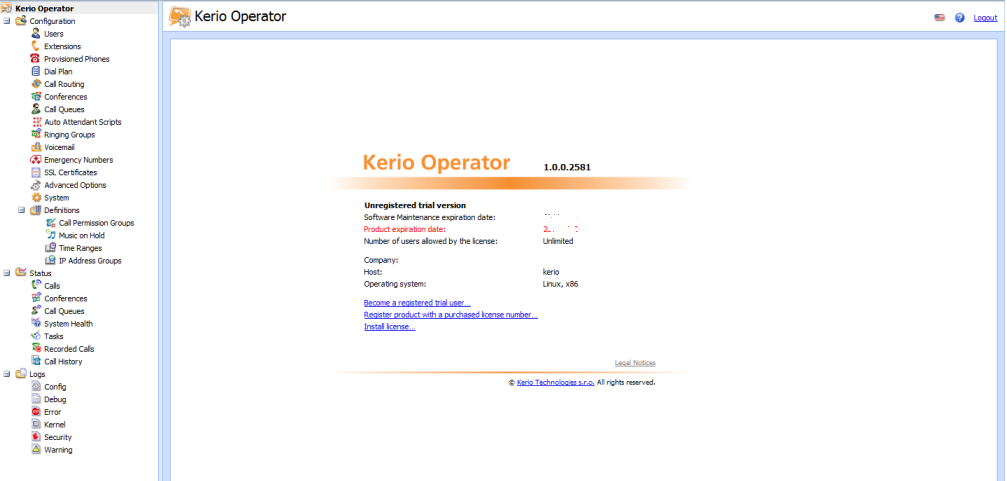This screenshot has width=1007, height=481.
Task: Select the Logs folder label
Action: pos(37,374)
